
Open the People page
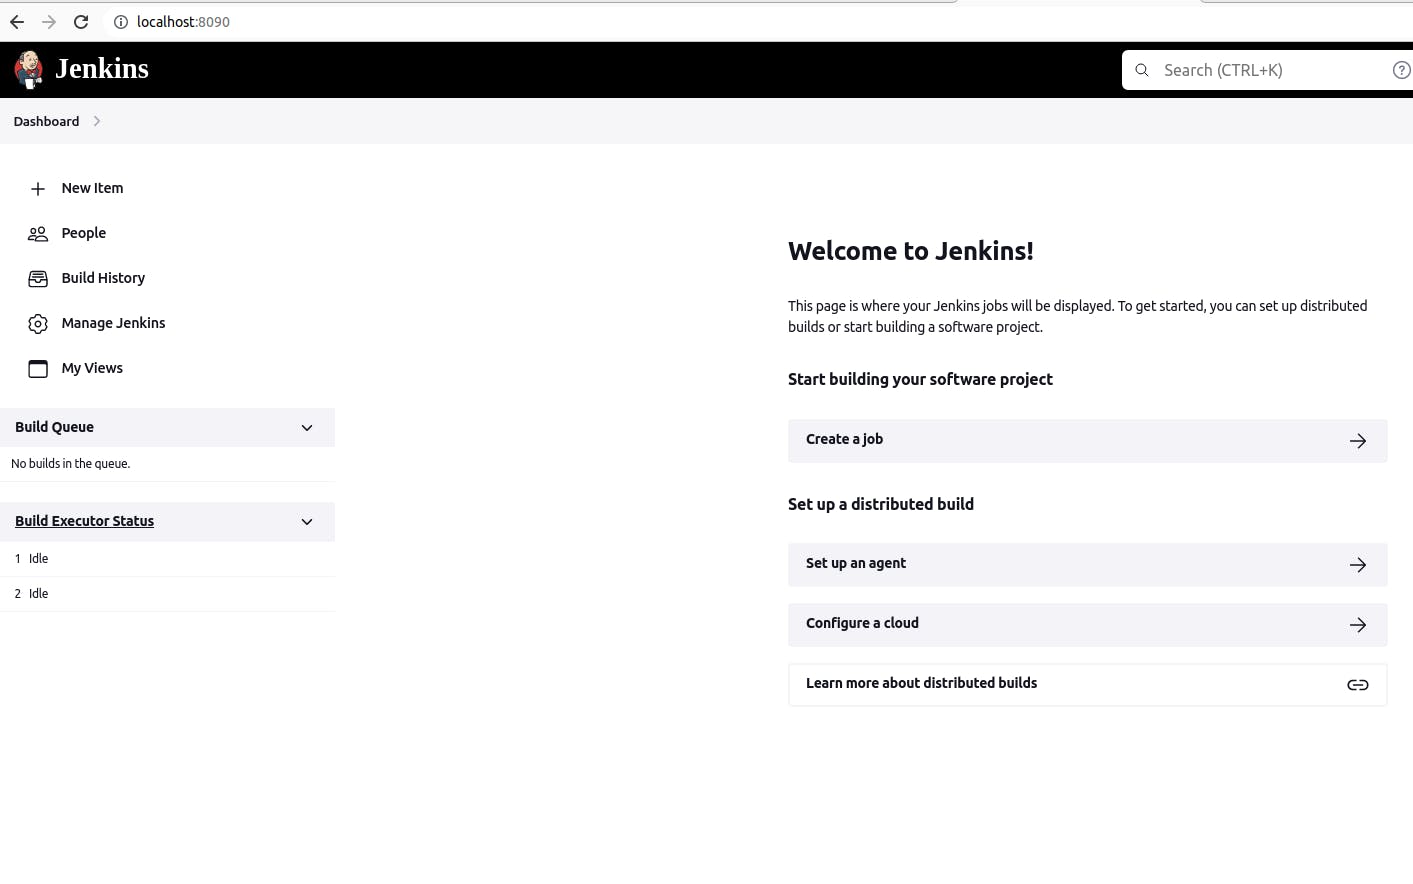[84, 233]
